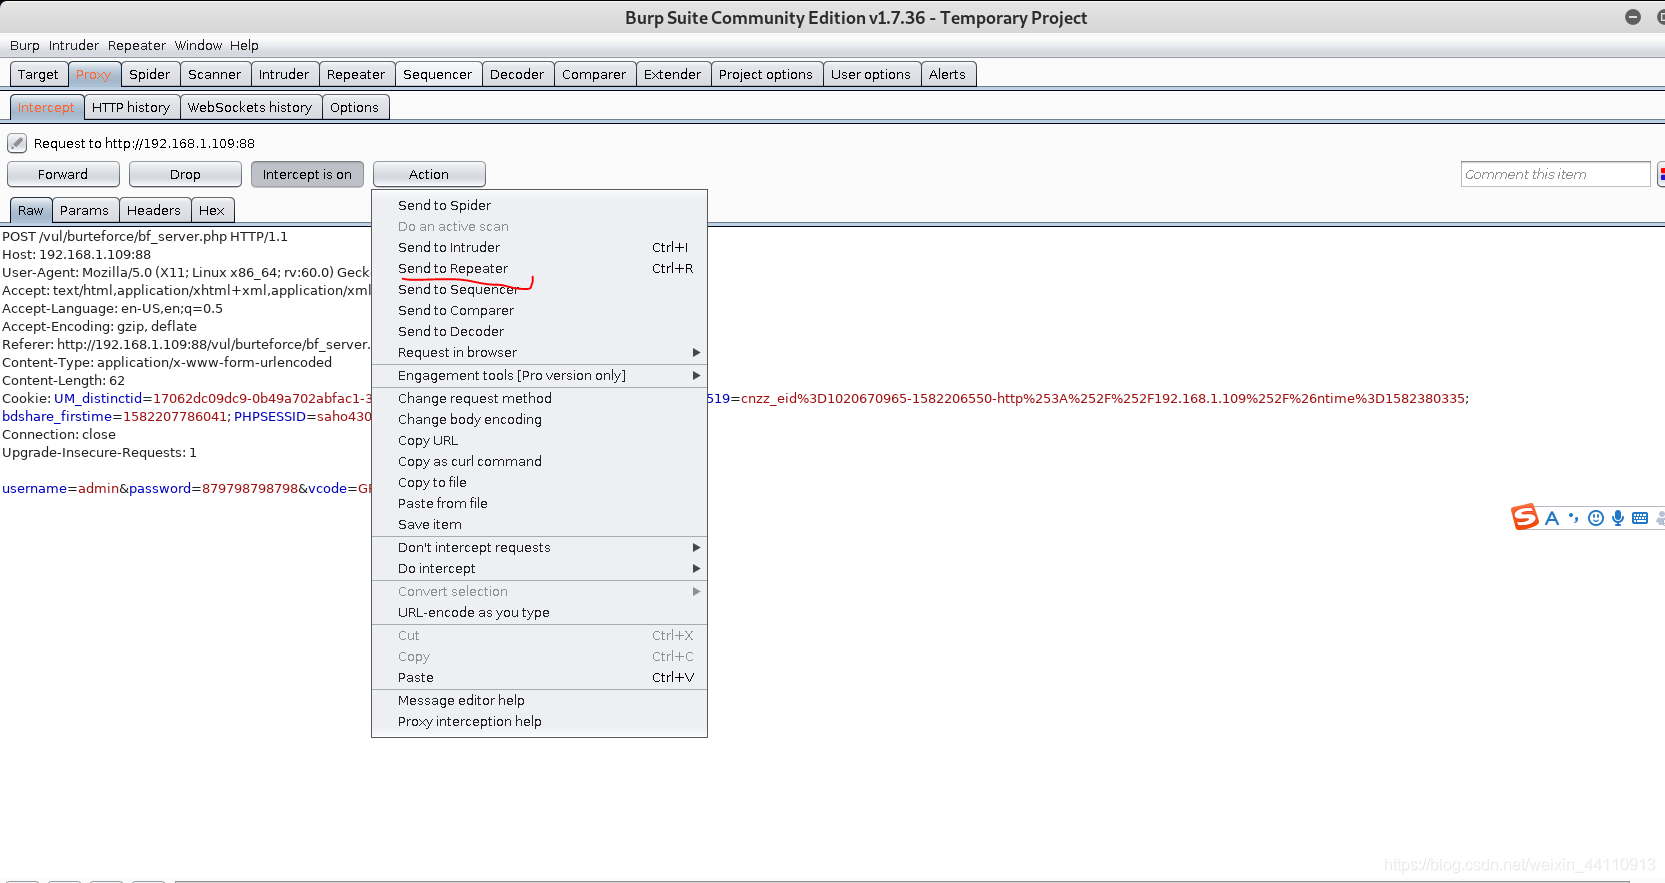Select Copy to file
The height and width of the screenshot is (883, 1665).
pyautogui.click(x=539, y=482)
